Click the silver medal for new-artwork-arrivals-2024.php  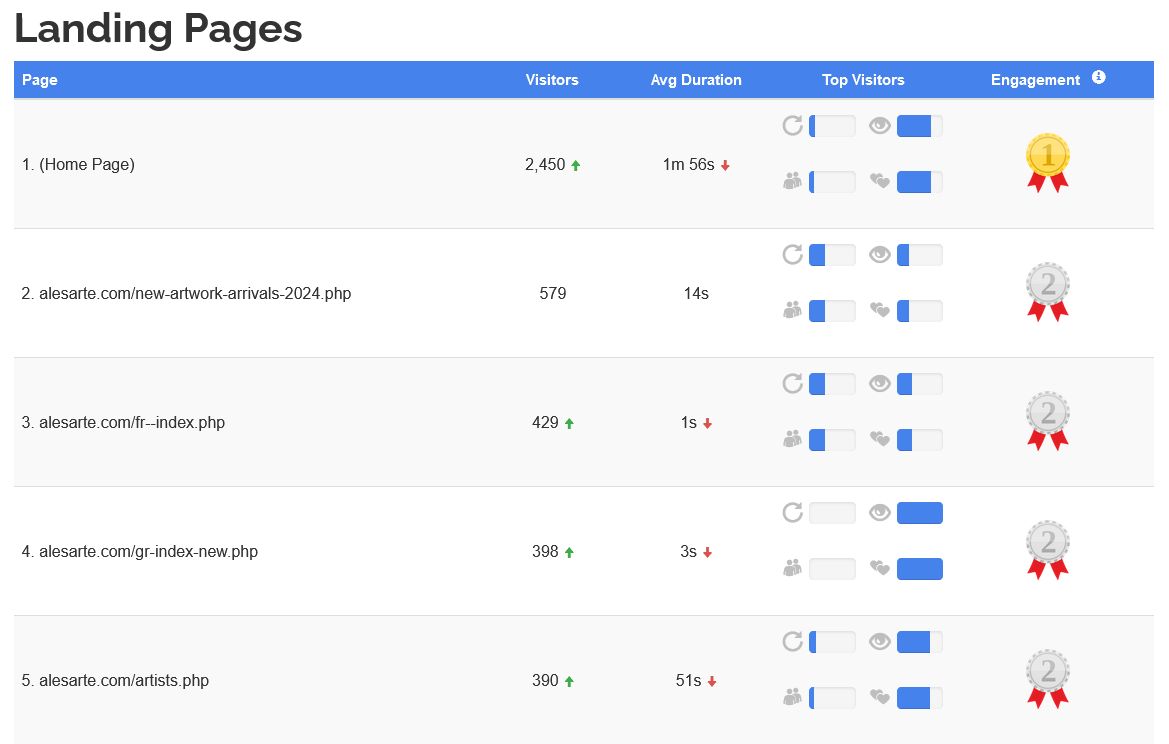(x=1047, y=291)
